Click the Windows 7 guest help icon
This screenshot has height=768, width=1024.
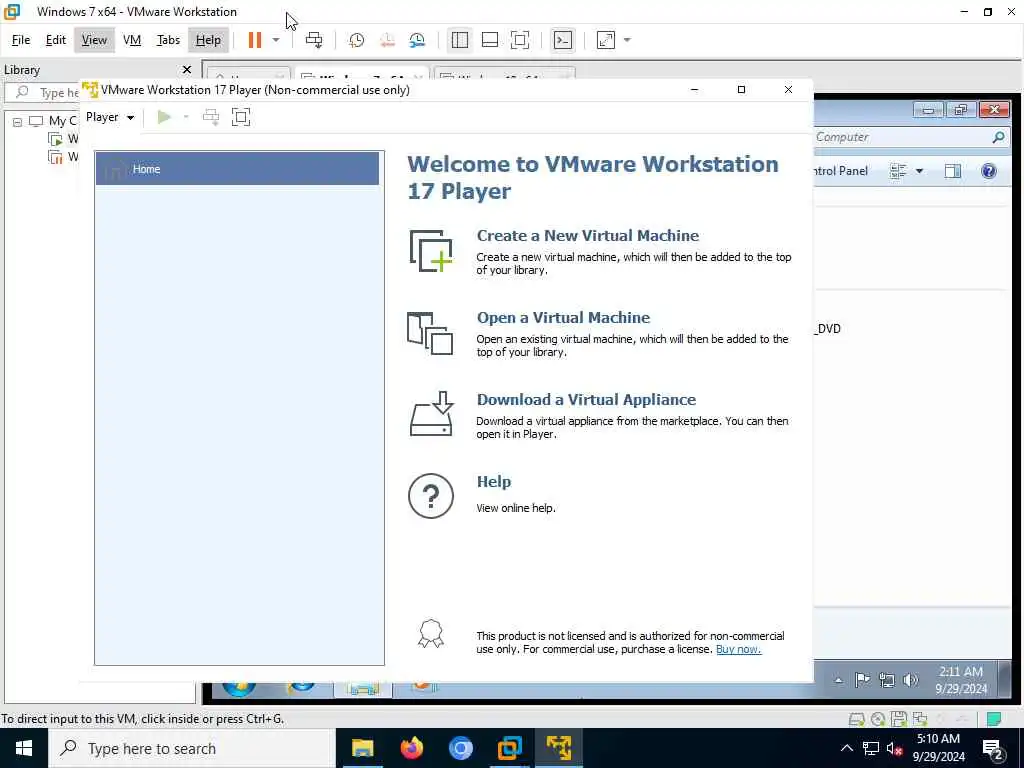tap(989, 171)
